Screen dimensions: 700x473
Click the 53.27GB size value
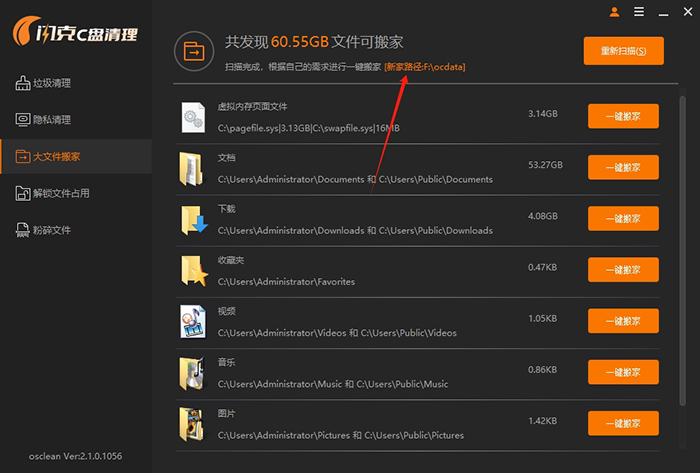click(545, 165)
